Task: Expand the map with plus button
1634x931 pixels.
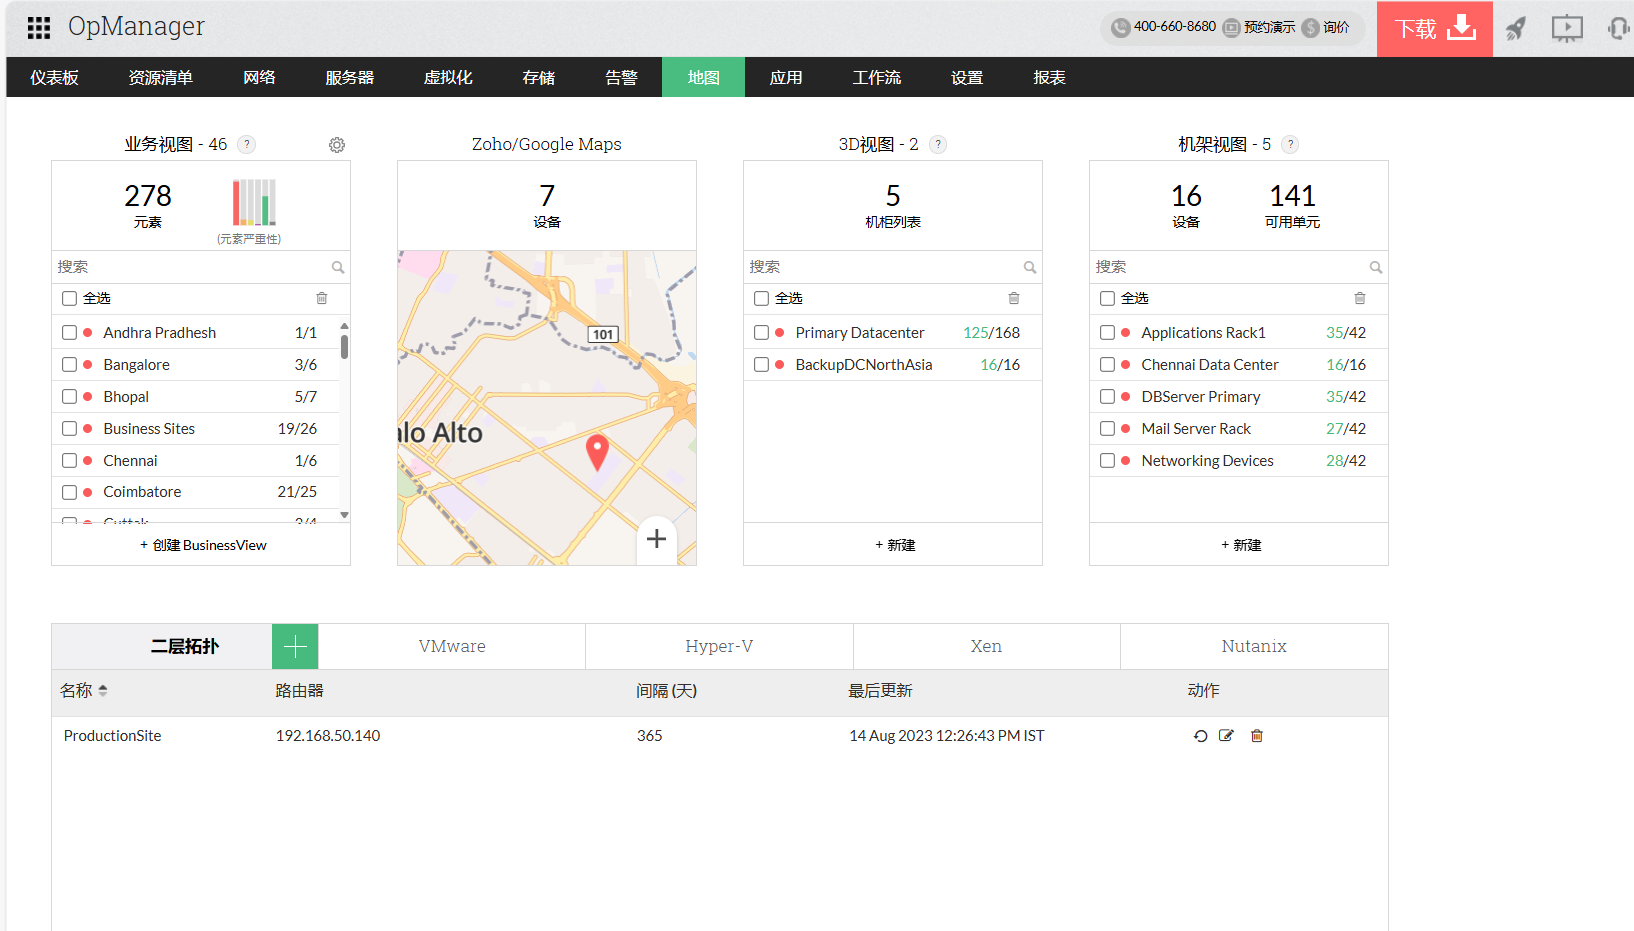Action: point(656,539)
